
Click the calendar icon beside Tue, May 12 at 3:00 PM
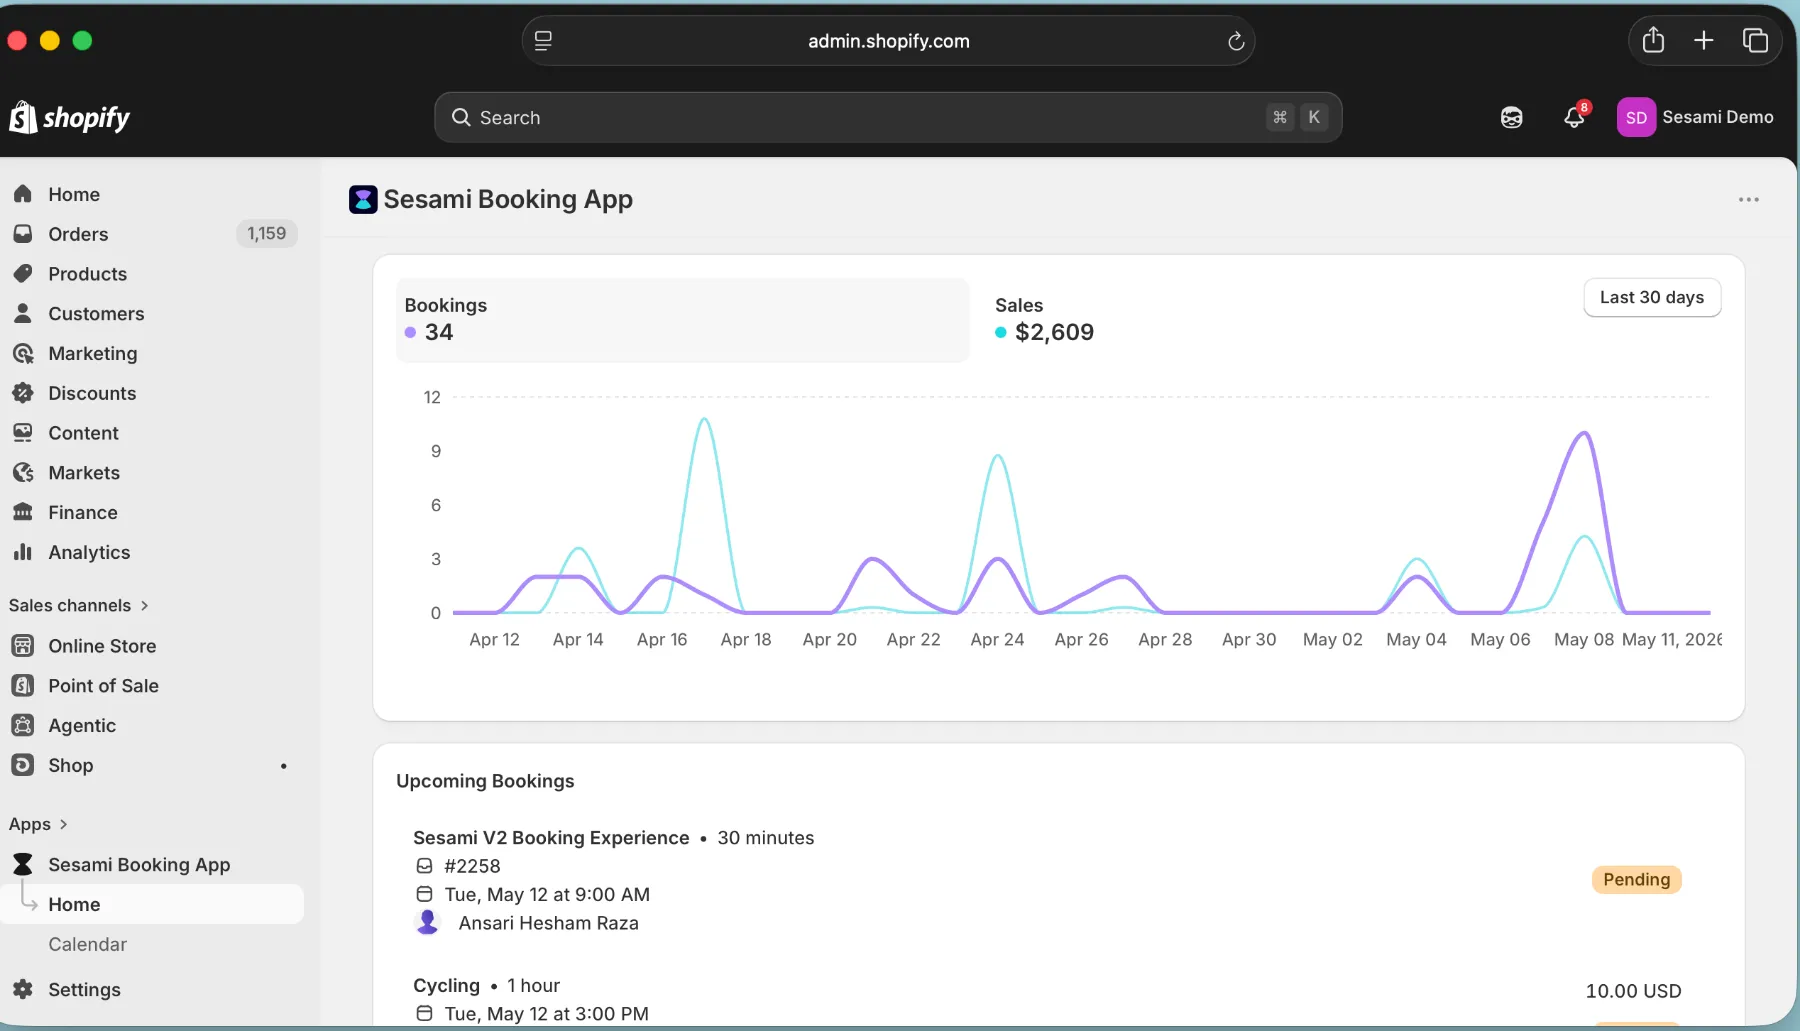[424, 1013]
